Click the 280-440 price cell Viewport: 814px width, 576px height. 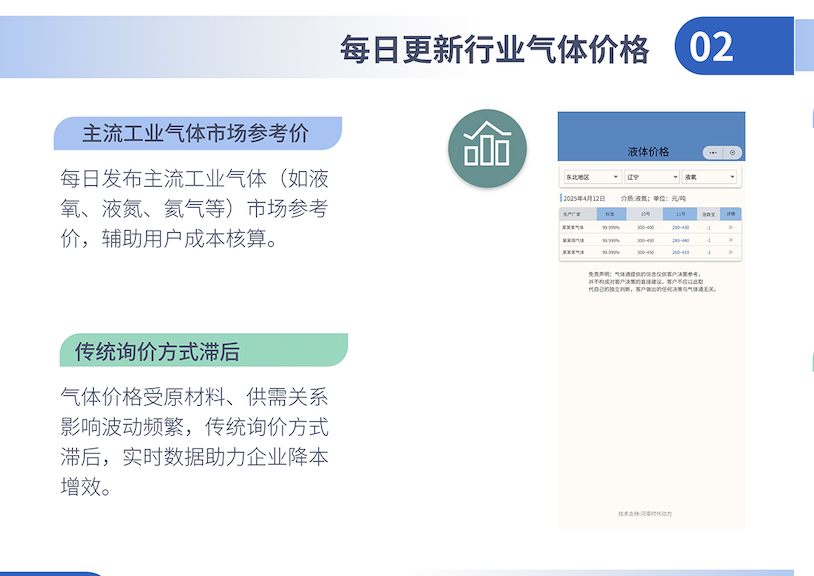coord(681,240)
